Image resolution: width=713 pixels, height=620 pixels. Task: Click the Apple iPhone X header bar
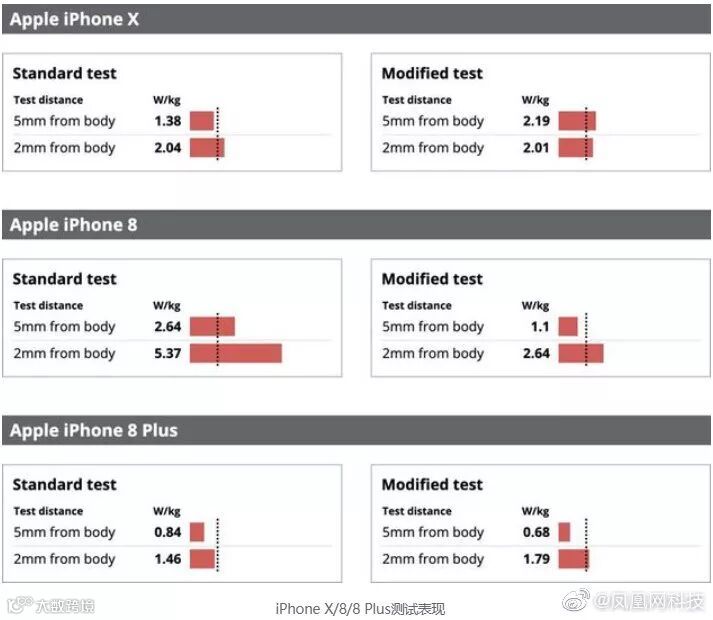(x=355, y=19)
